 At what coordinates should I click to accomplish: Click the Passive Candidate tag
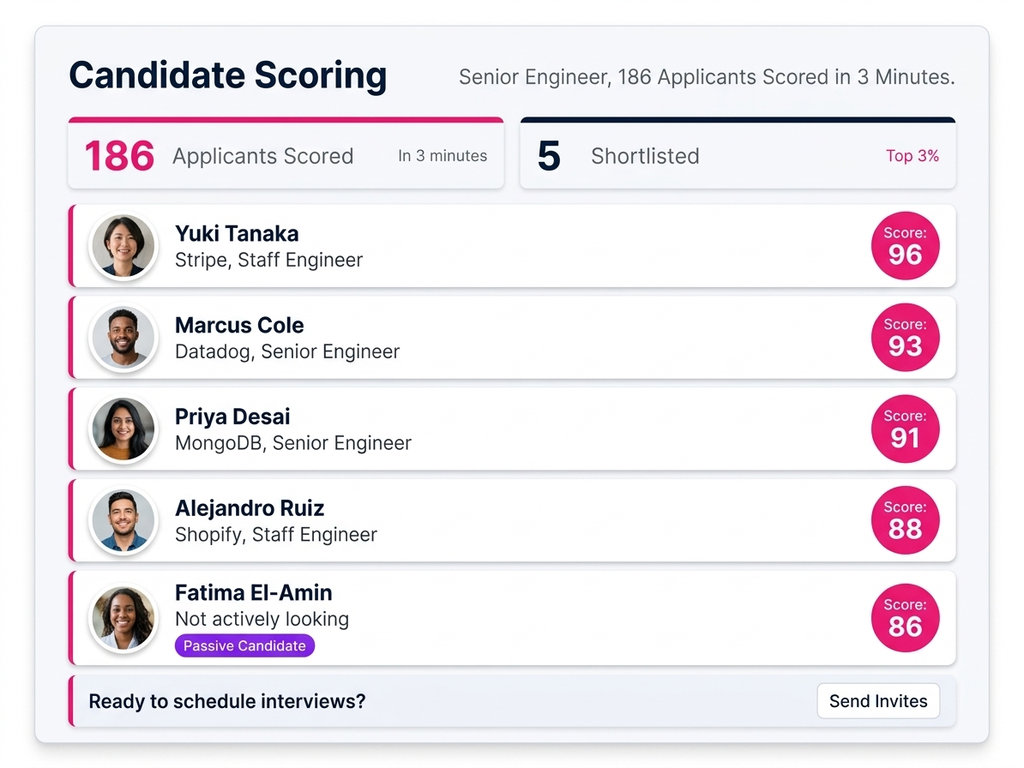click(x=245, y=646)
